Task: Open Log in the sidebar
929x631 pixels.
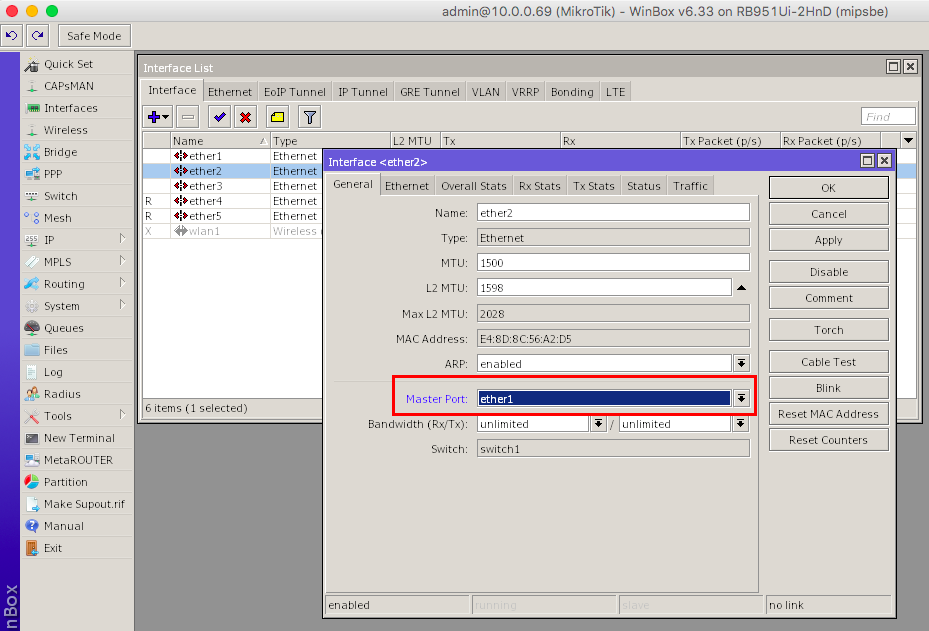Action: click(x=53, y=371)
